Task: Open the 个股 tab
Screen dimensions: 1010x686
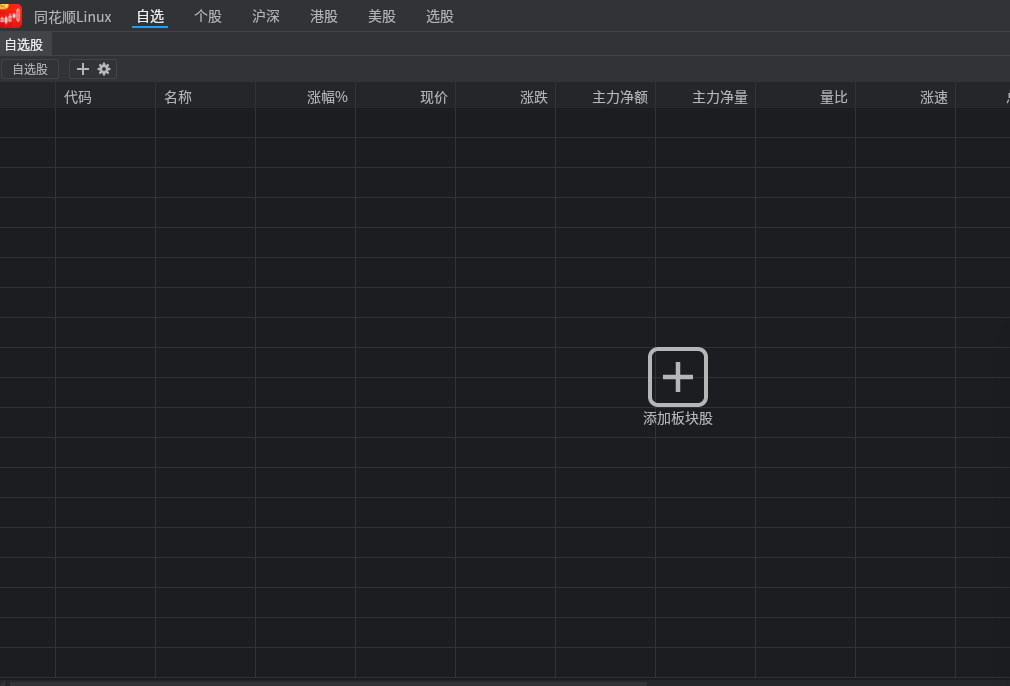Action: coord(208,16)
